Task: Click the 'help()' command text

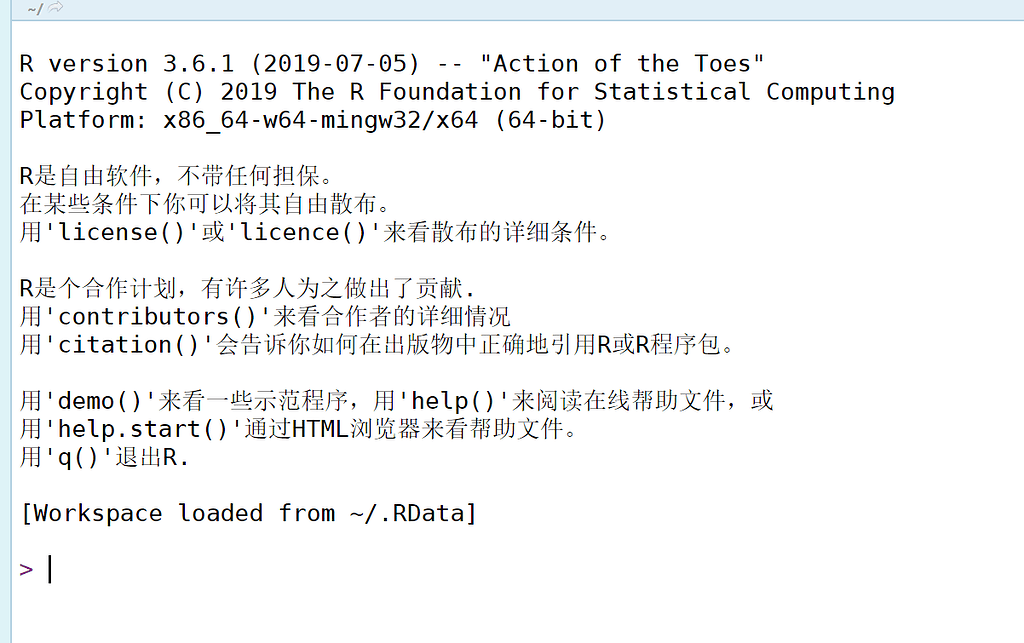Action: tap(454, 401)
